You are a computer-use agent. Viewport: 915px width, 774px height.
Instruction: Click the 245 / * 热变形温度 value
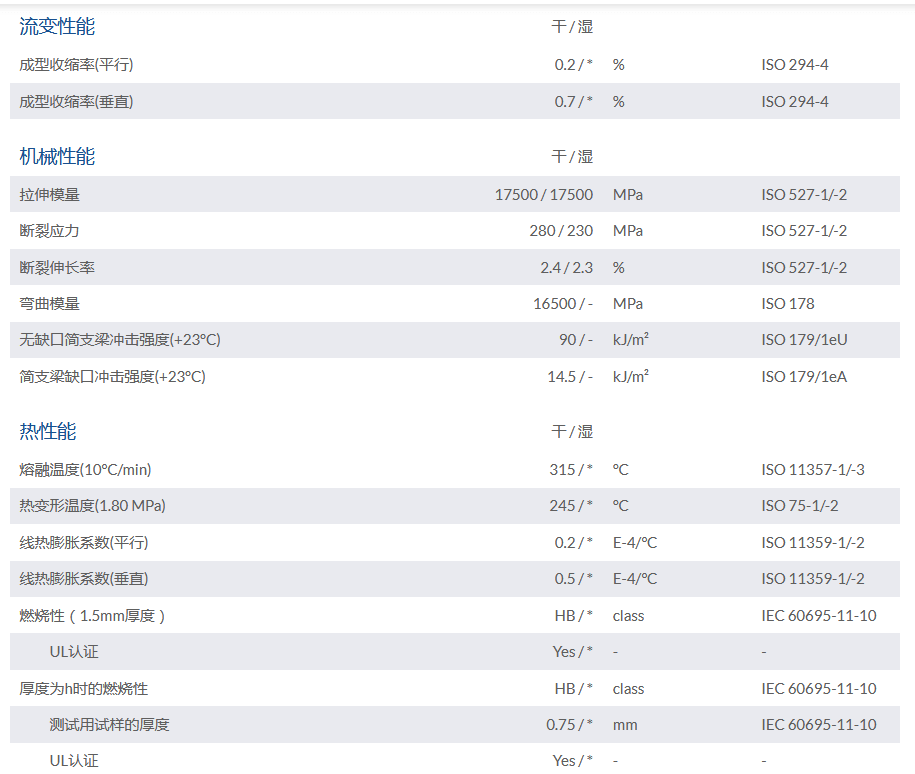coord(570,506)
